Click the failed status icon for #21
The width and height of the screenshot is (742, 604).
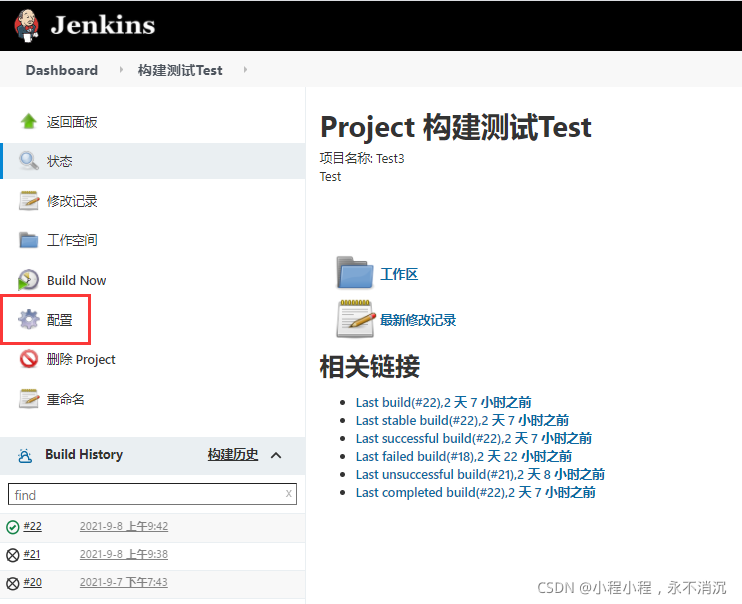(13, 555)
